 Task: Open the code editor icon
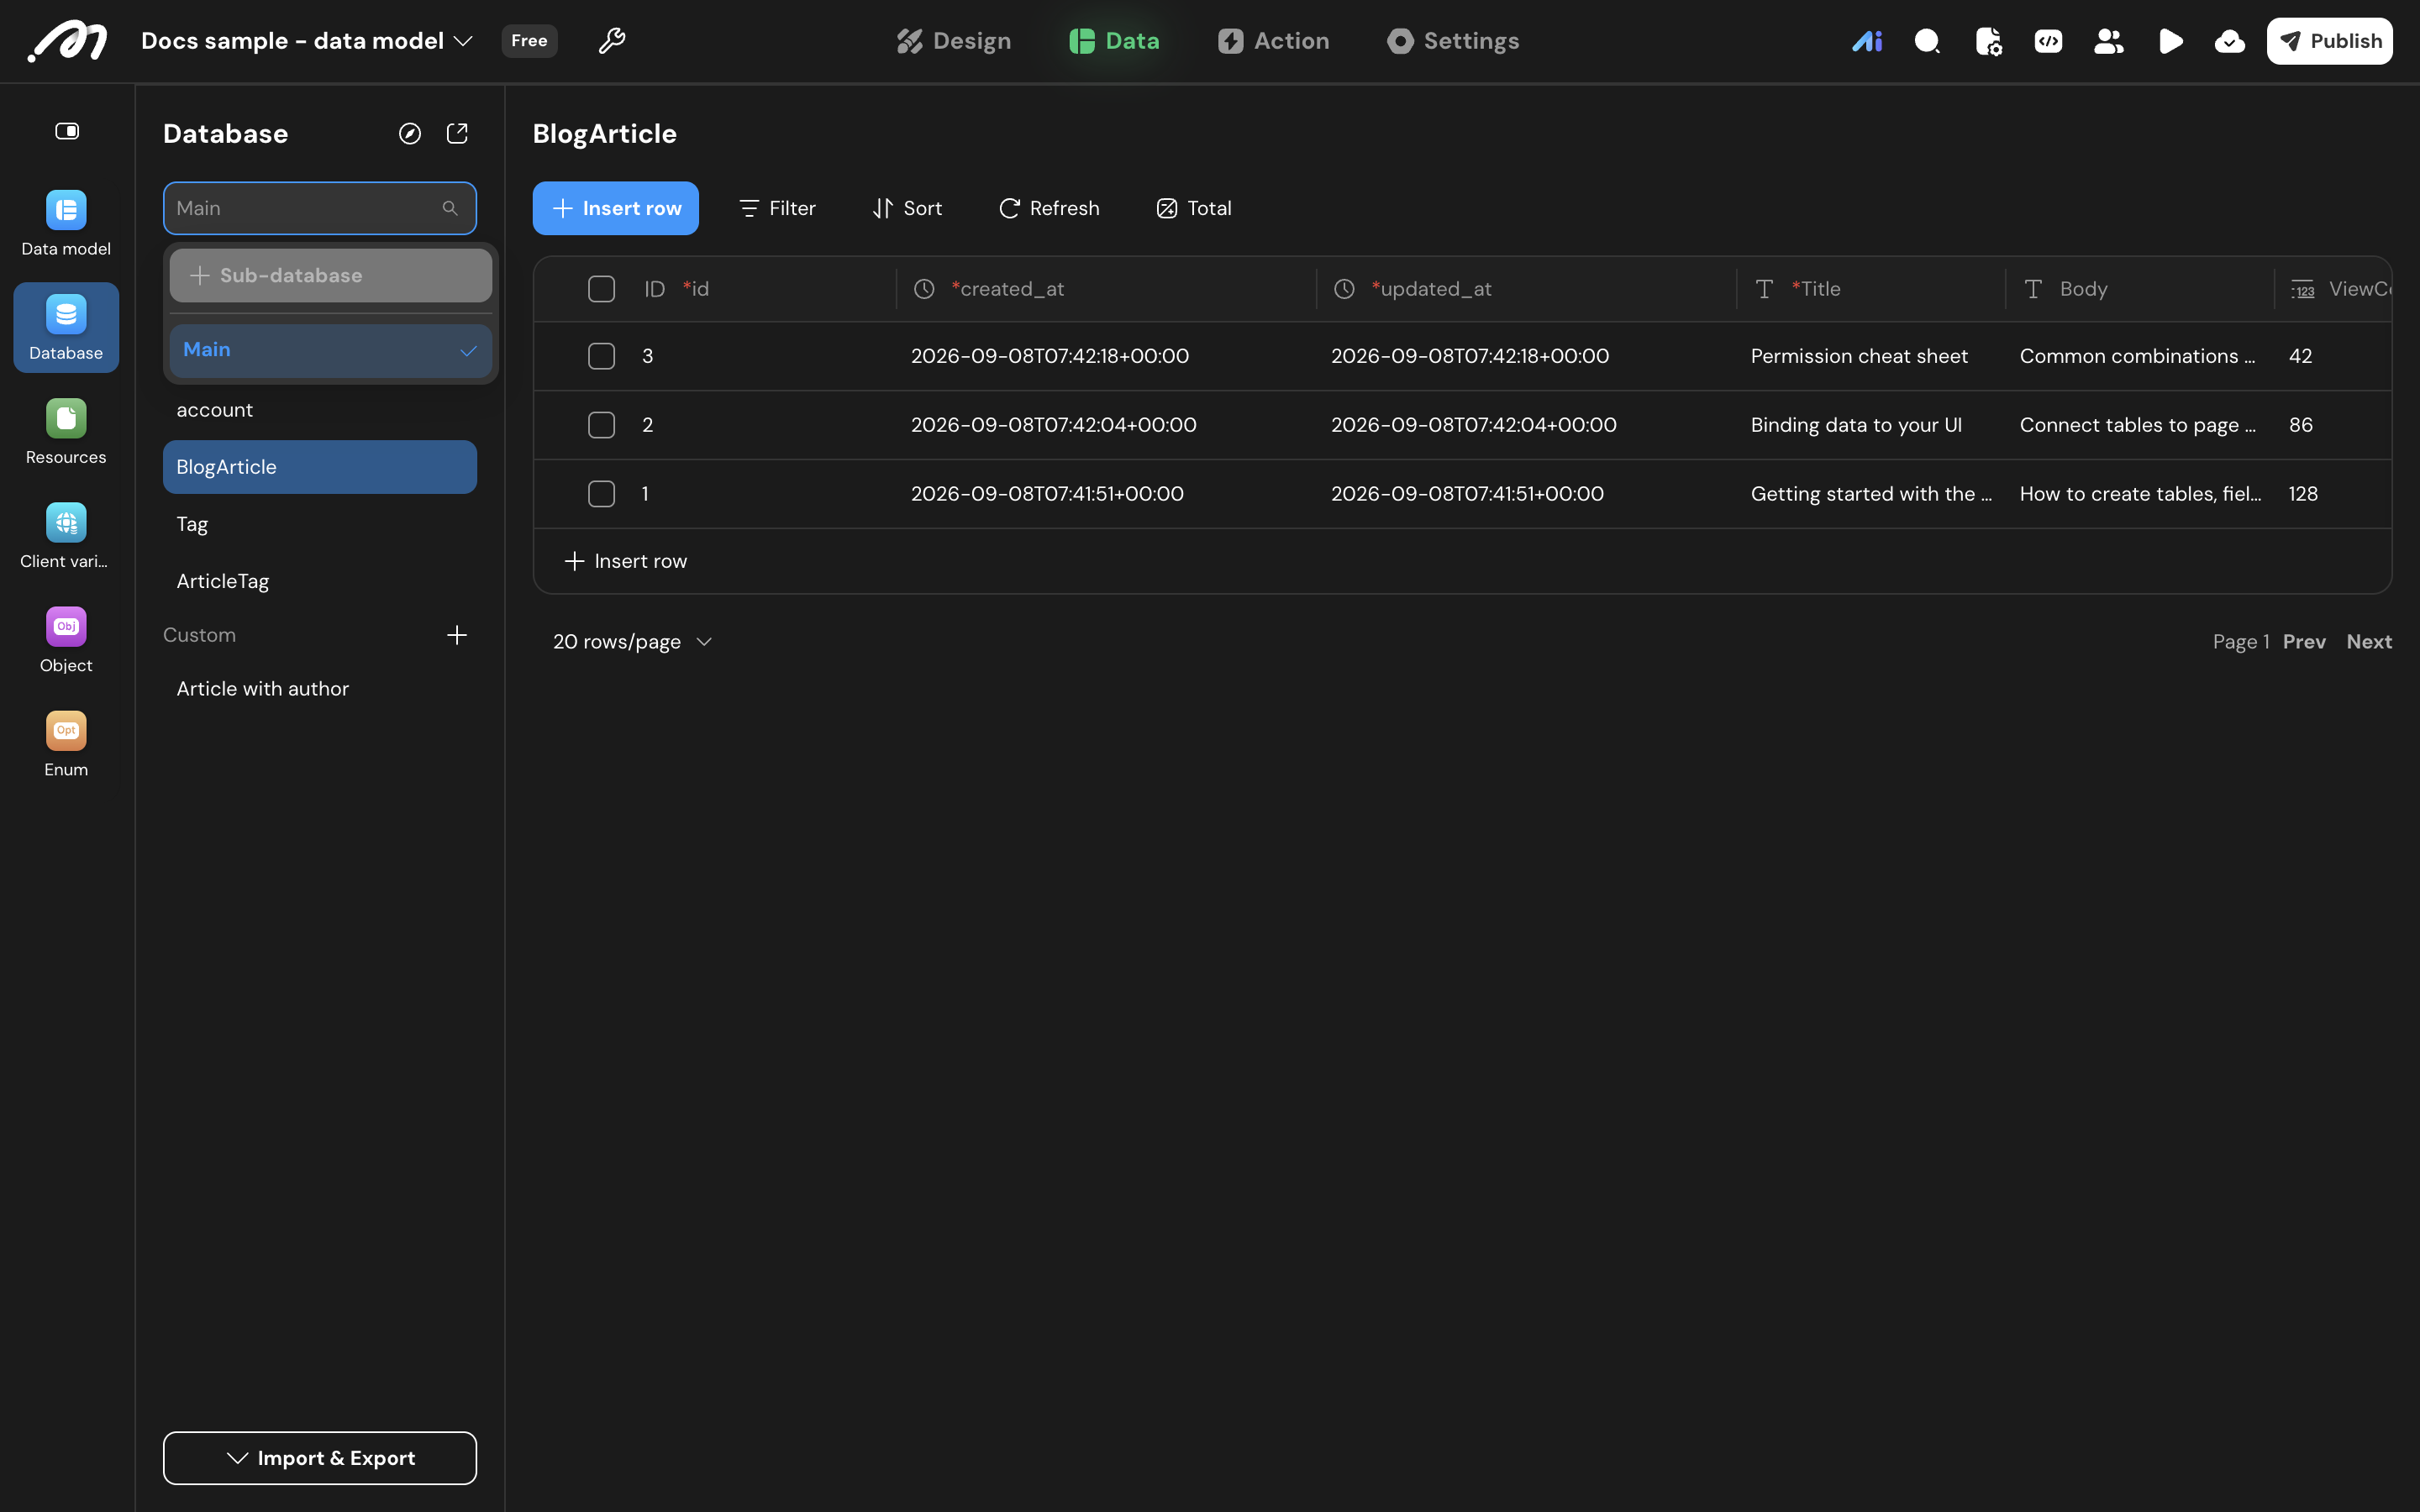pyautogui.click(x=2048, y=41)
